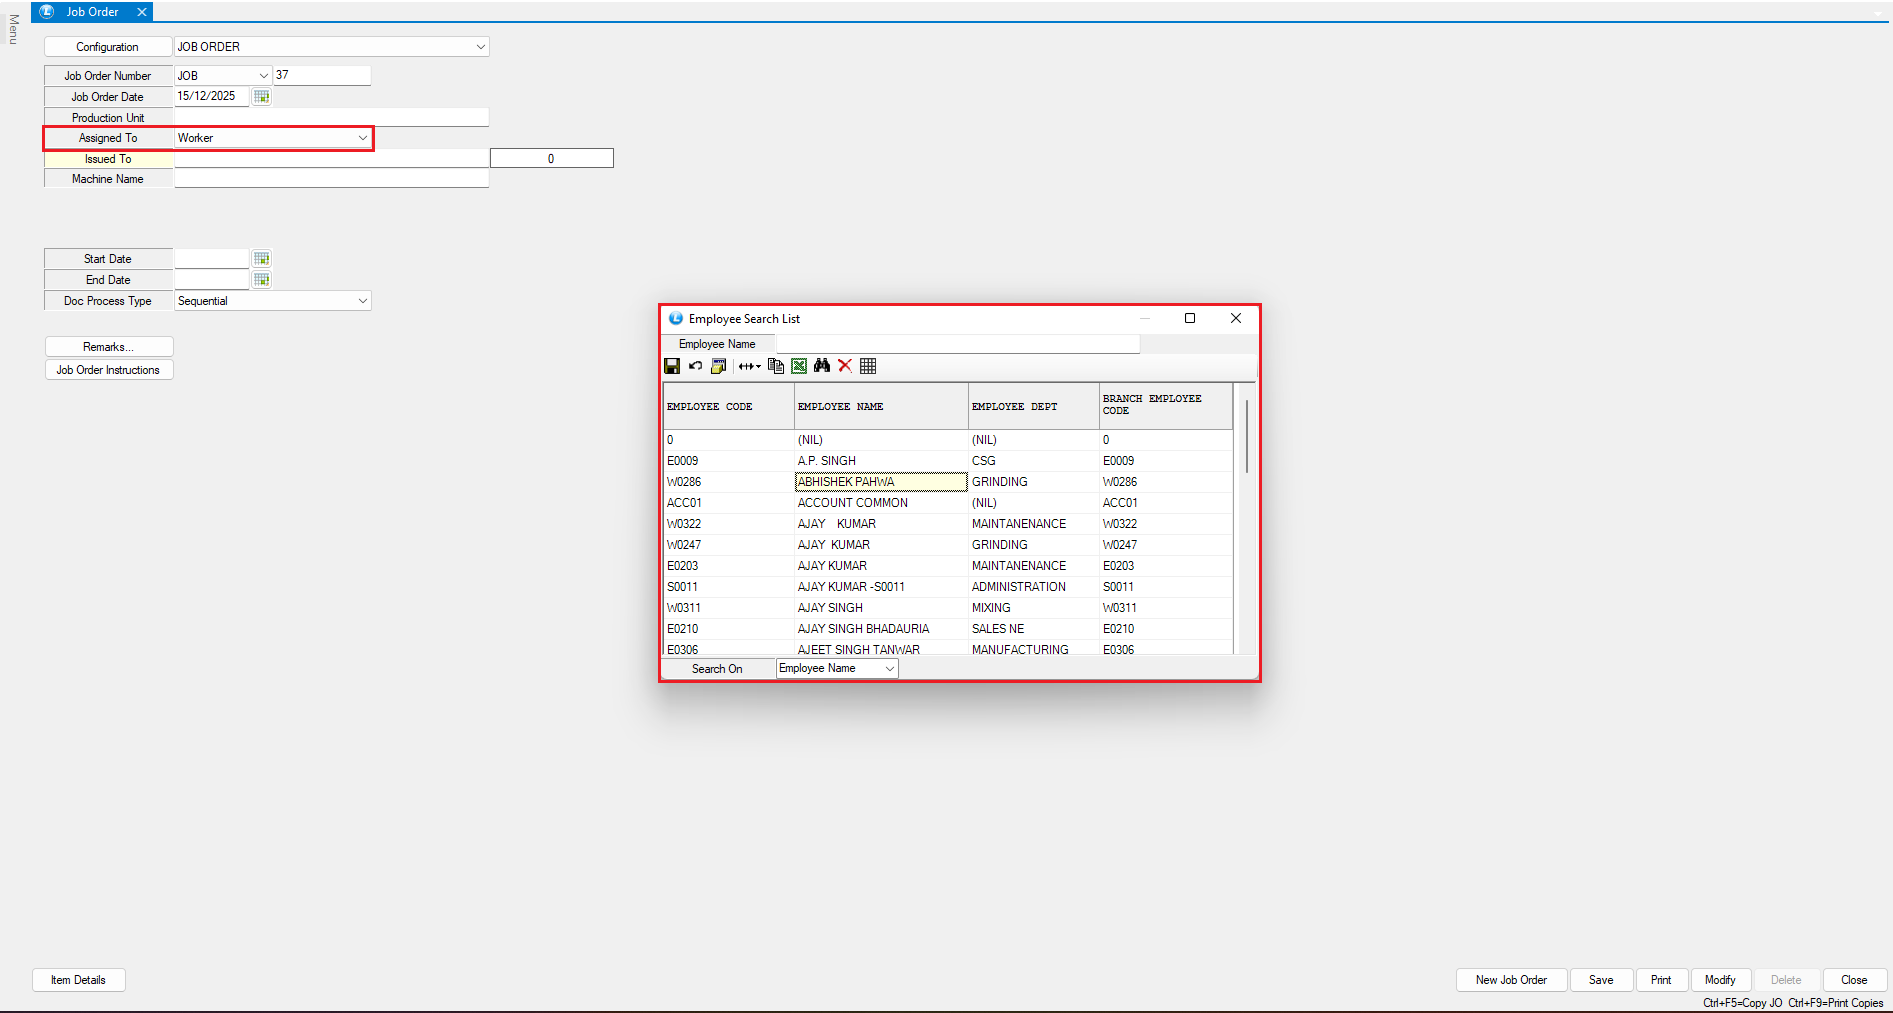
Task: Click the Employee Name search input field
Action: click(x=957, y=344)
